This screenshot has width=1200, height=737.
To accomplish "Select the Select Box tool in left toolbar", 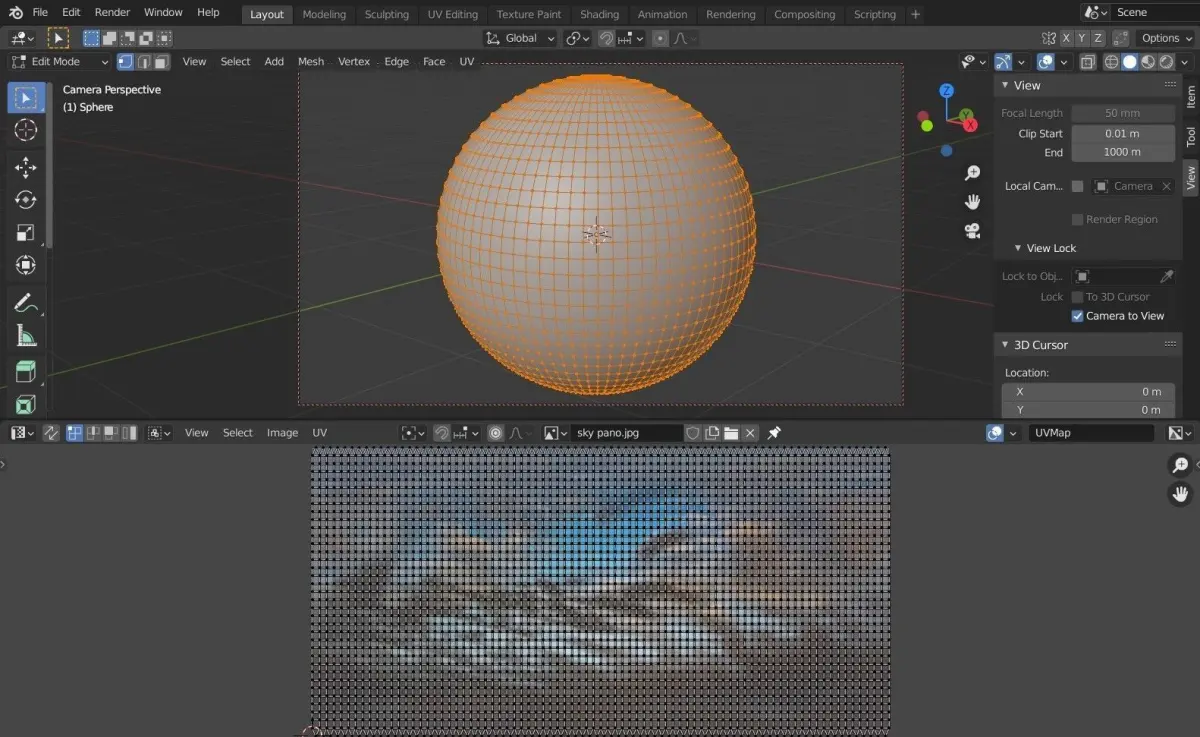I will point(26,98).
